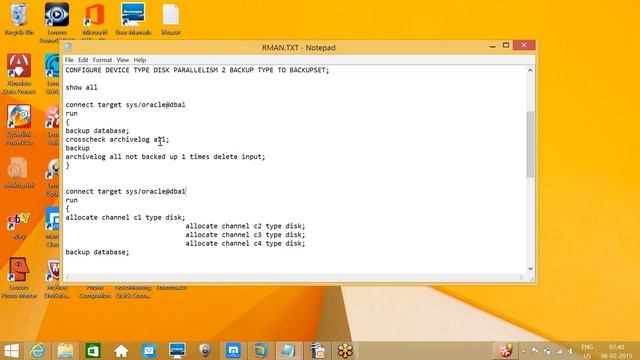640x360 pixels.
Task: Switch to the active Notepad taskbar button
Action: point(288,351)
